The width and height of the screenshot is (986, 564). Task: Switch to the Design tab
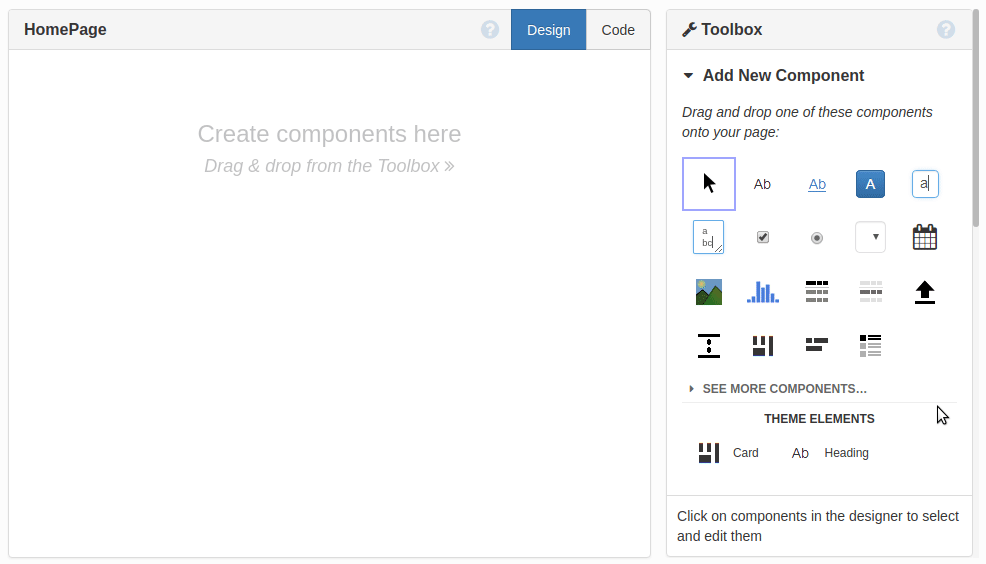pos(548,30)
